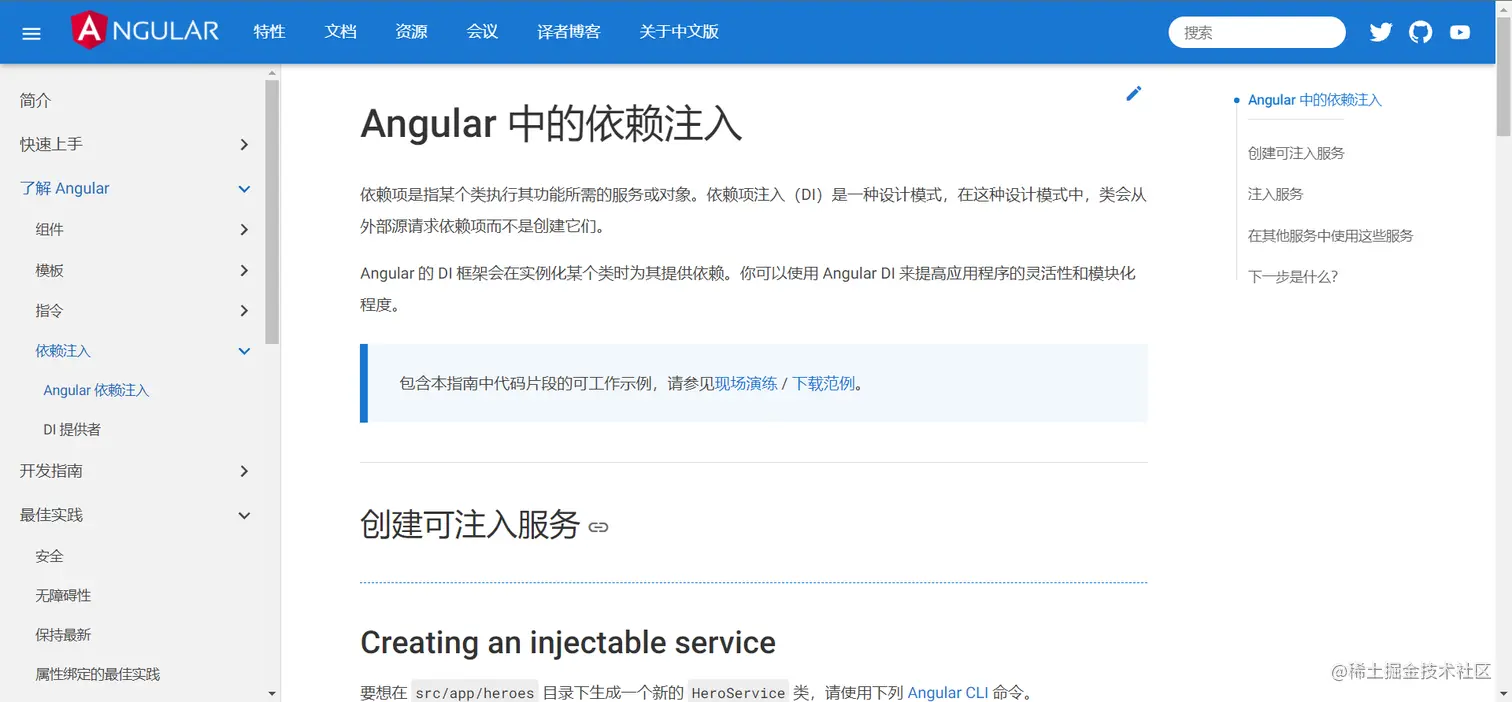Viewport: 1512px width, 702px height.
Task: Open 无障碍性 in the sidebar
Action: pos(63,595)
